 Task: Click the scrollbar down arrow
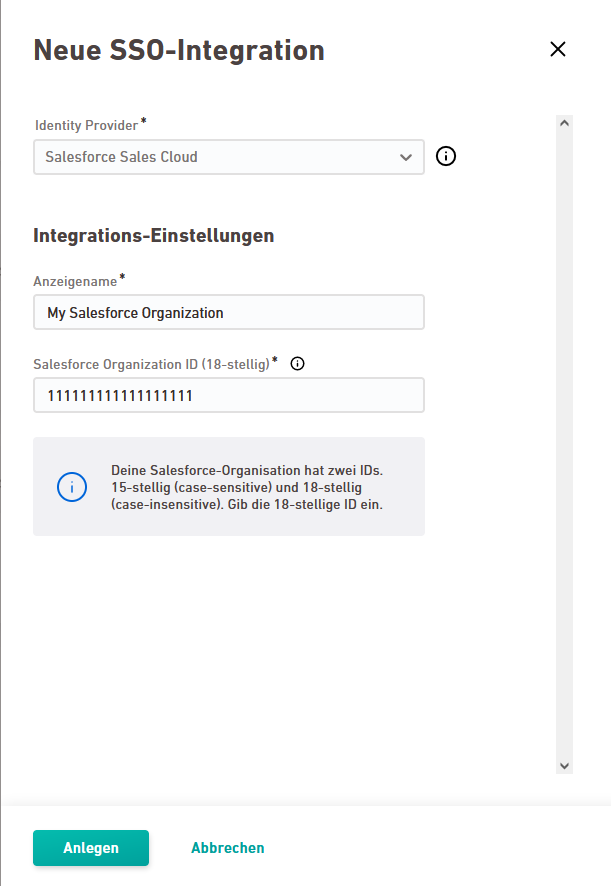click(564, 766)
